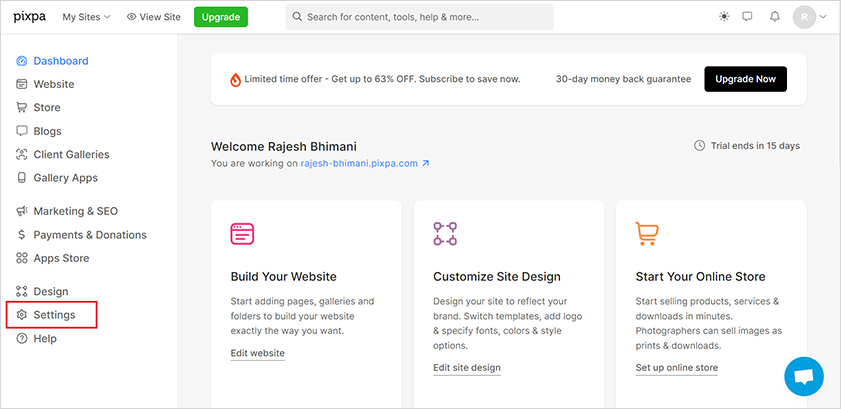
Task: Click the orange online store cart icon
Action: (647, 234)
